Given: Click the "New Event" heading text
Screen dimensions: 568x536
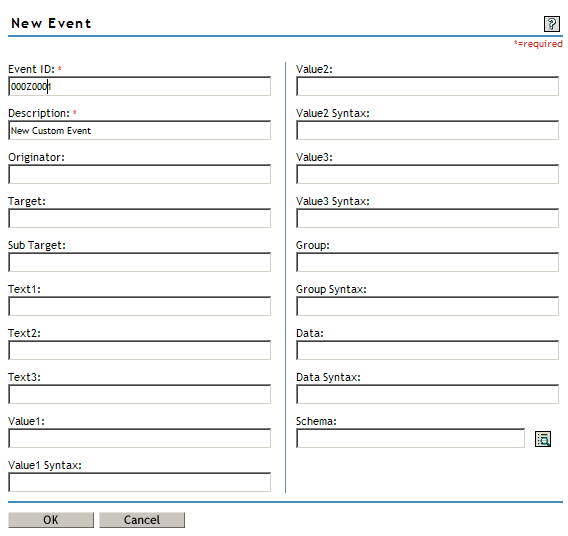Looking at the screenshot, I should pos(51,24).
